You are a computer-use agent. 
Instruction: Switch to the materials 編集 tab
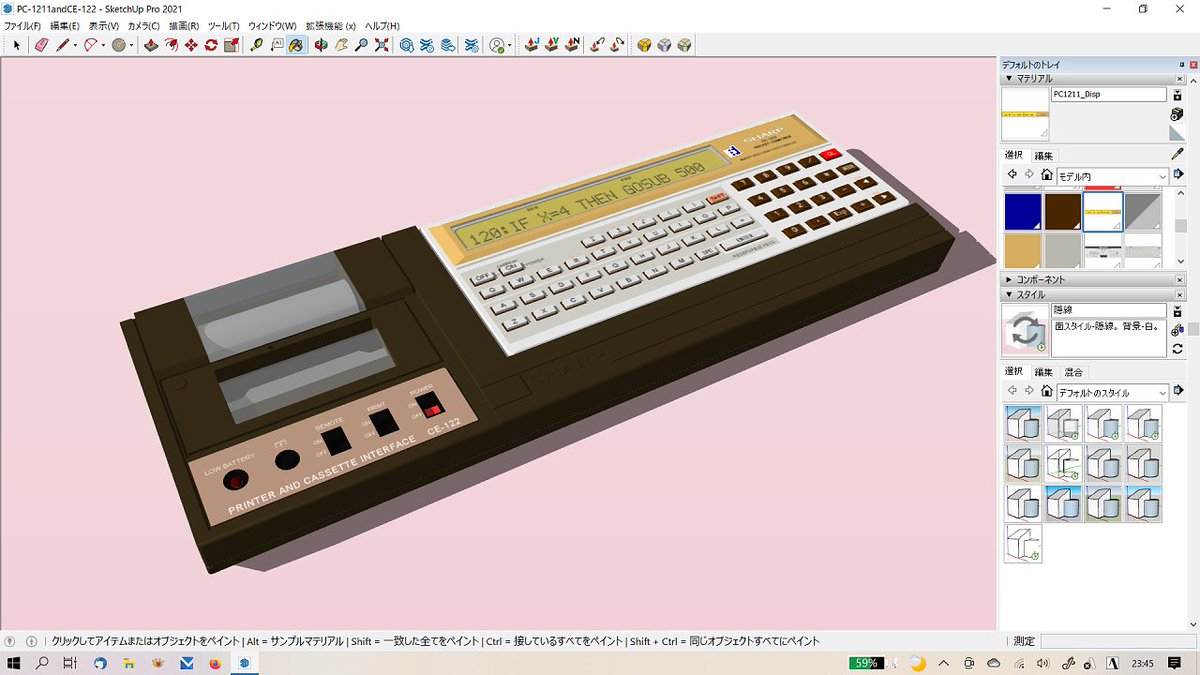click(x=1043, y=155)
